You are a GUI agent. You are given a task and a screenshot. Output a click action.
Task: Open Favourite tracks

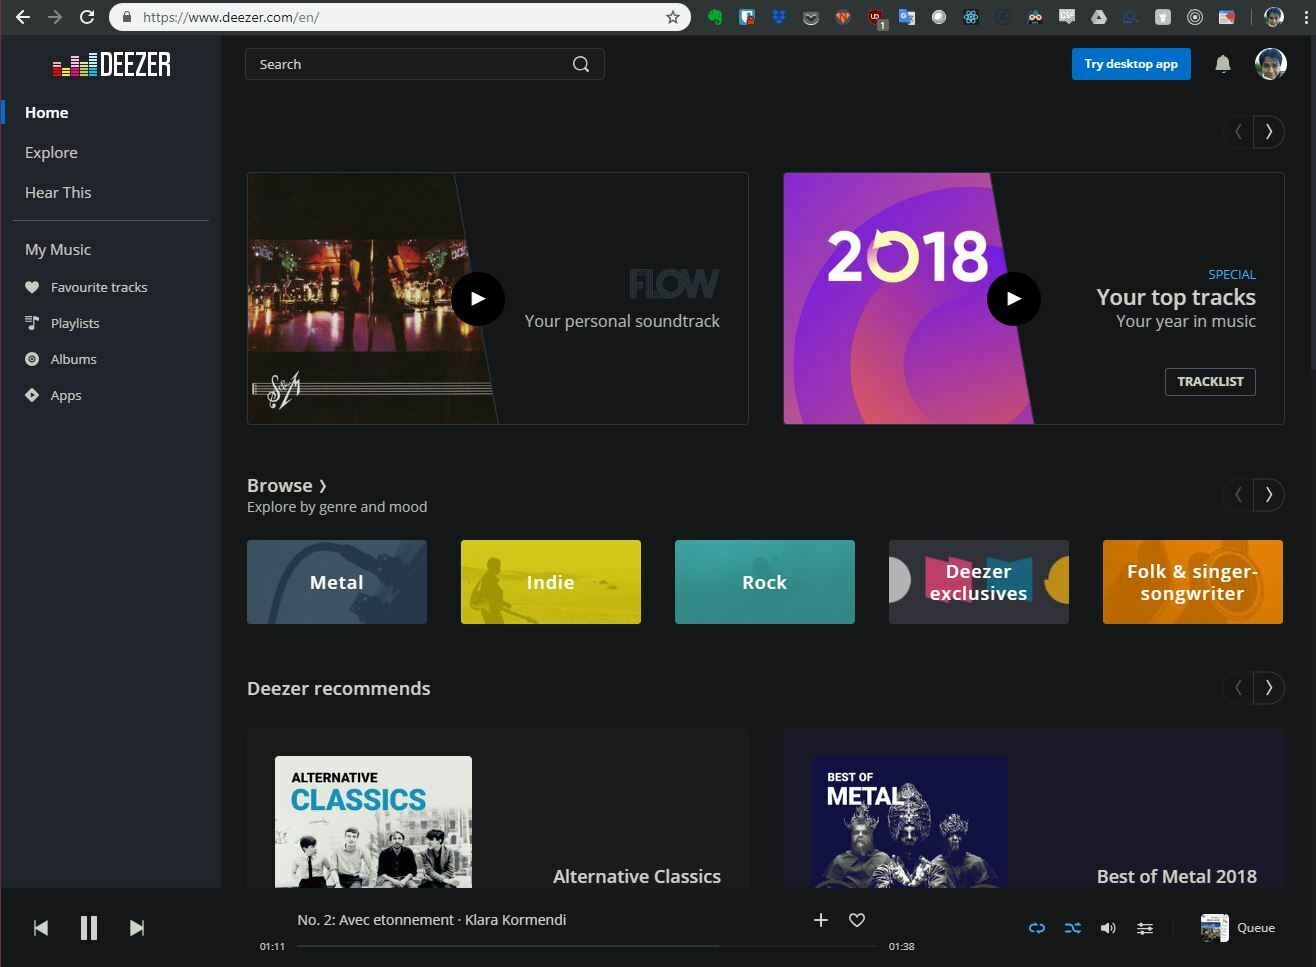[x=99, y=287]
